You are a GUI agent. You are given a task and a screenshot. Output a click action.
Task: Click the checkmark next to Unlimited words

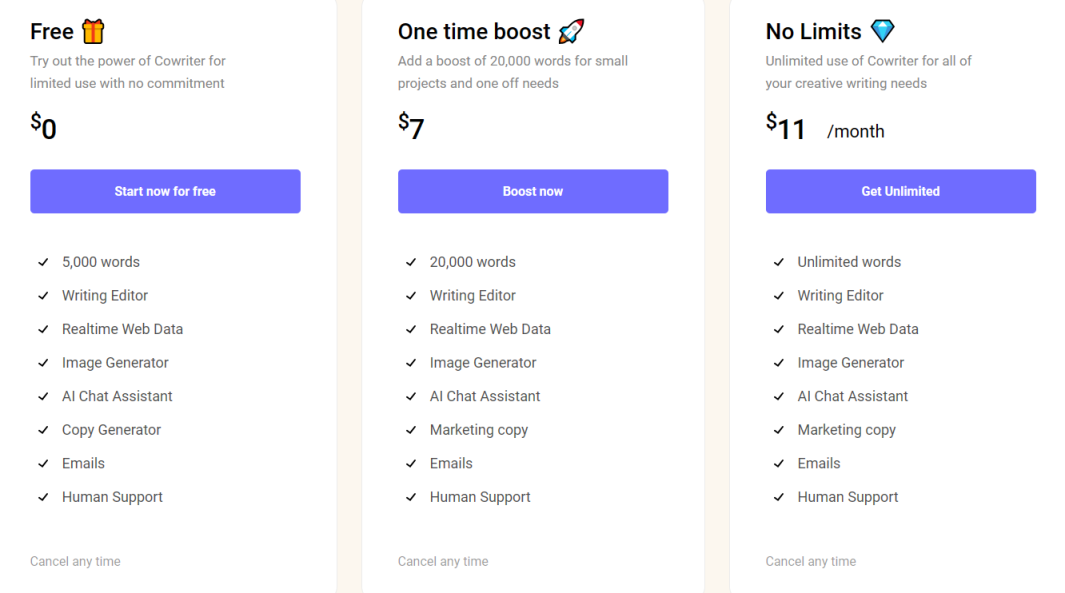click(779, 262)
